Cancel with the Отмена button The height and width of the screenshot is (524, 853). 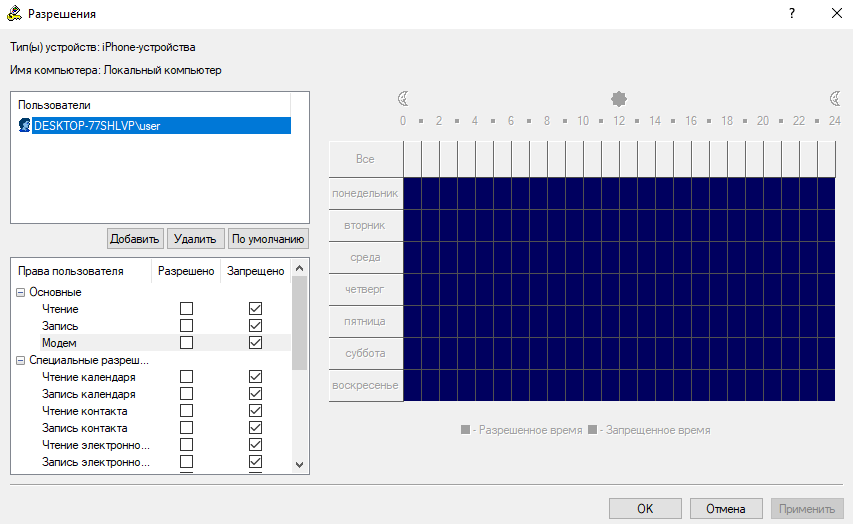[x=726, y=509]
